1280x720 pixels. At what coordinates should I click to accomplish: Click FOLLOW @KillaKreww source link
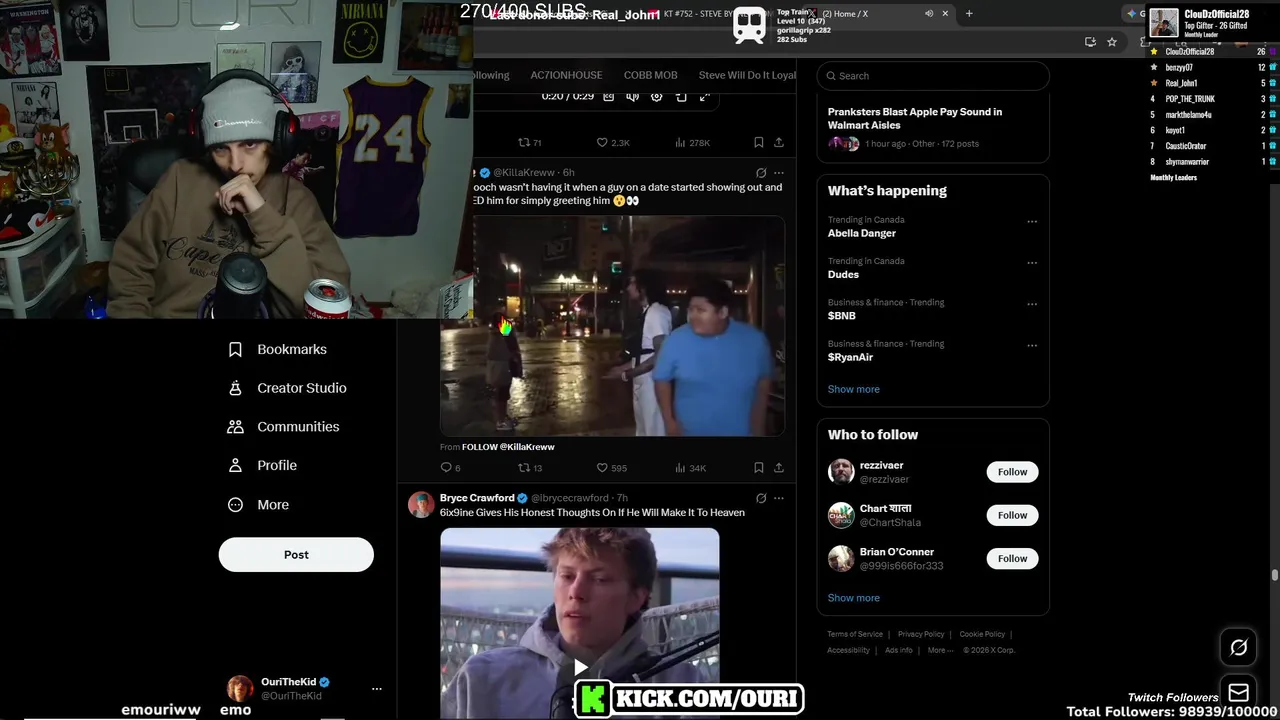[508, 447]
